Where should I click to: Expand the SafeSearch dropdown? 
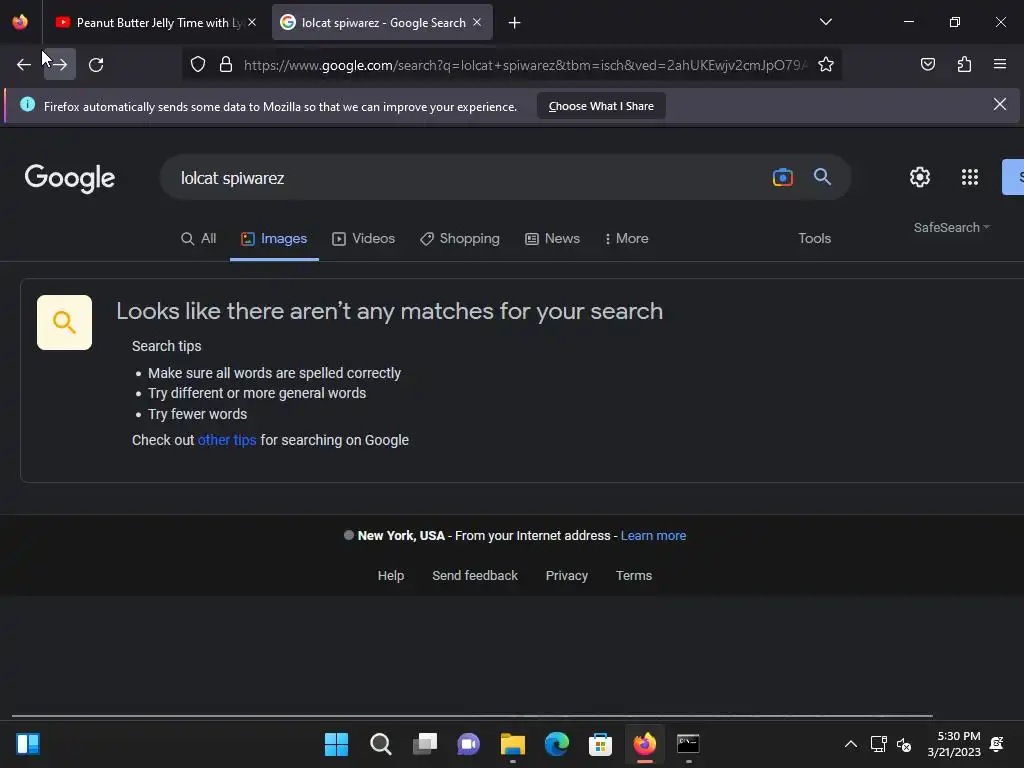pos(952,227)
